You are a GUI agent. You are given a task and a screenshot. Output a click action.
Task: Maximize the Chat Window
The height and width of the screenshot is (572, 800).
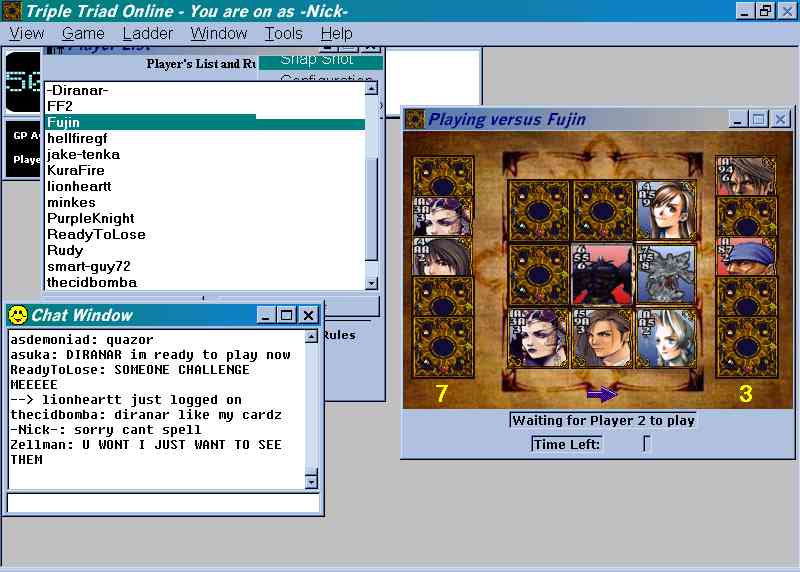pos(287,315)
